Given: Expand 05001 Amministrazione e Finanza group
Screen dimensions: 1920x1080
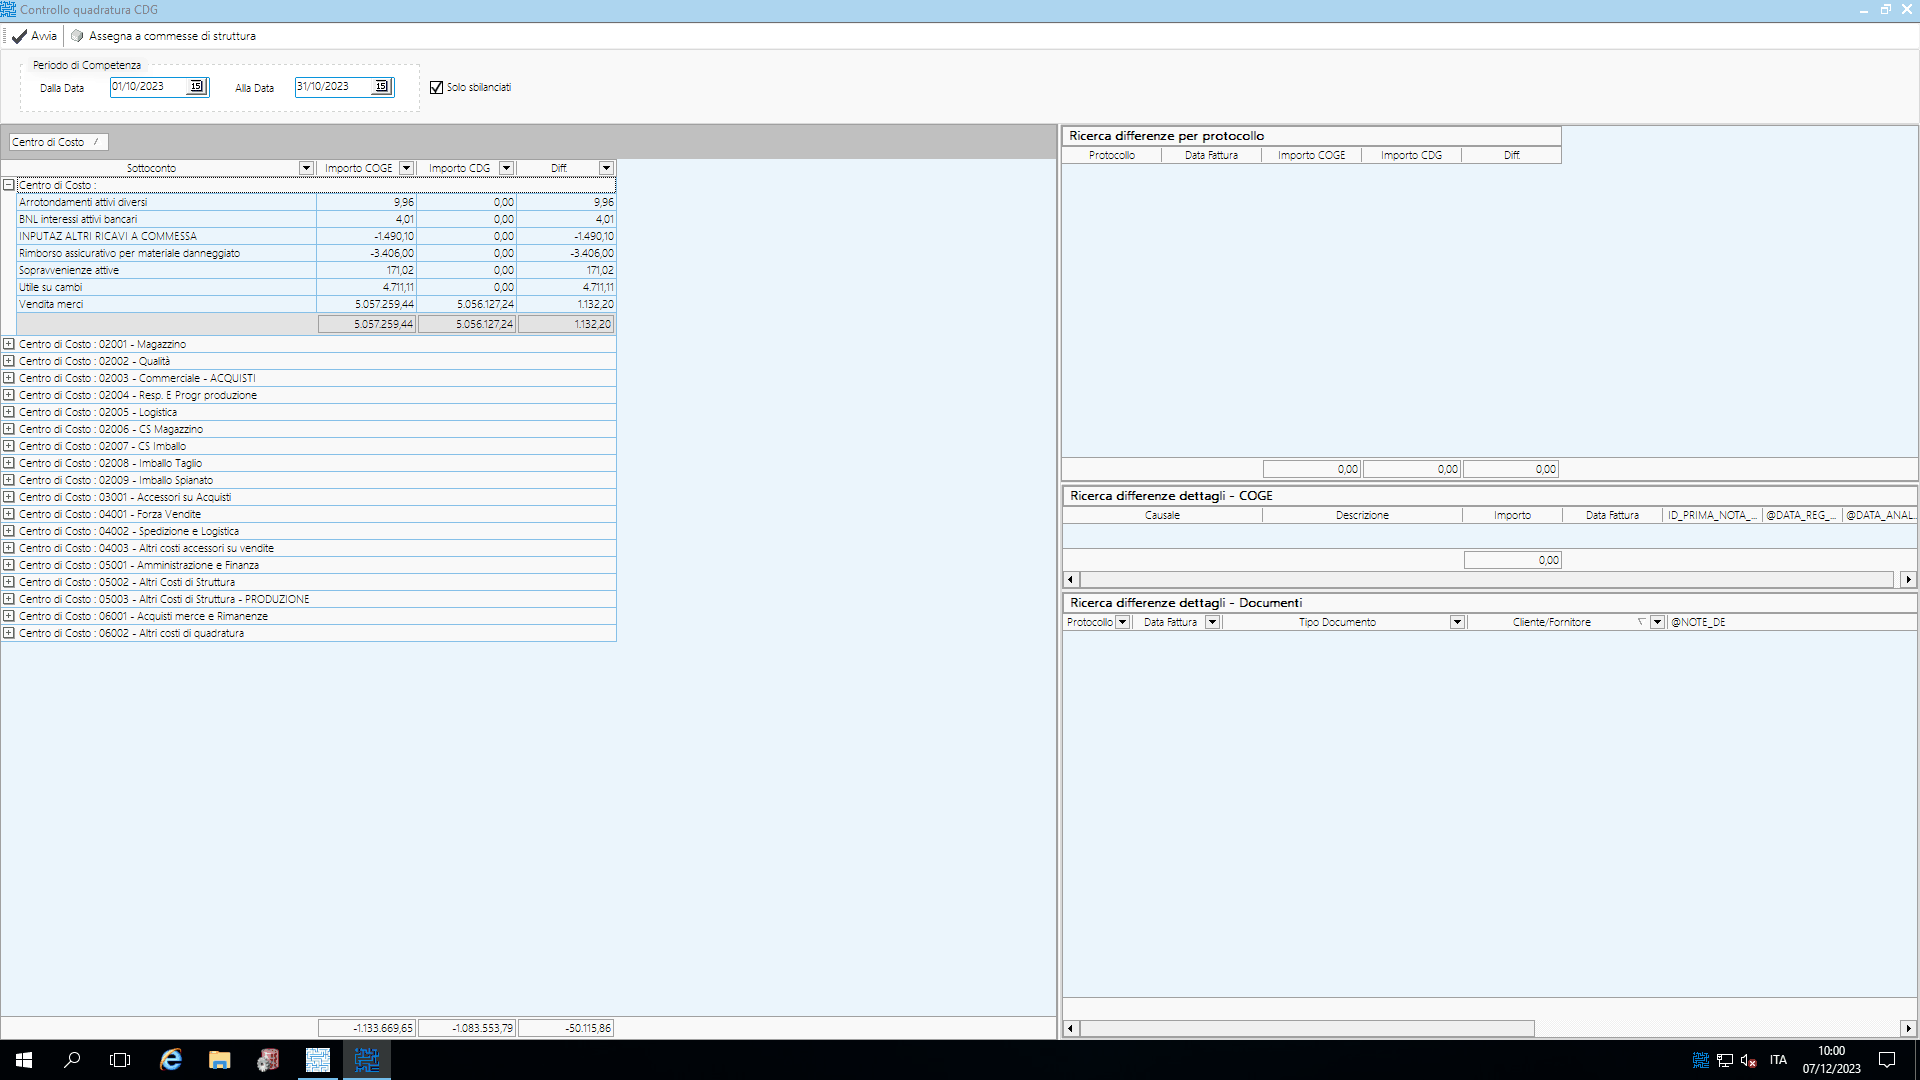Looking at the screenshot, I should click(x=8, y=565).
